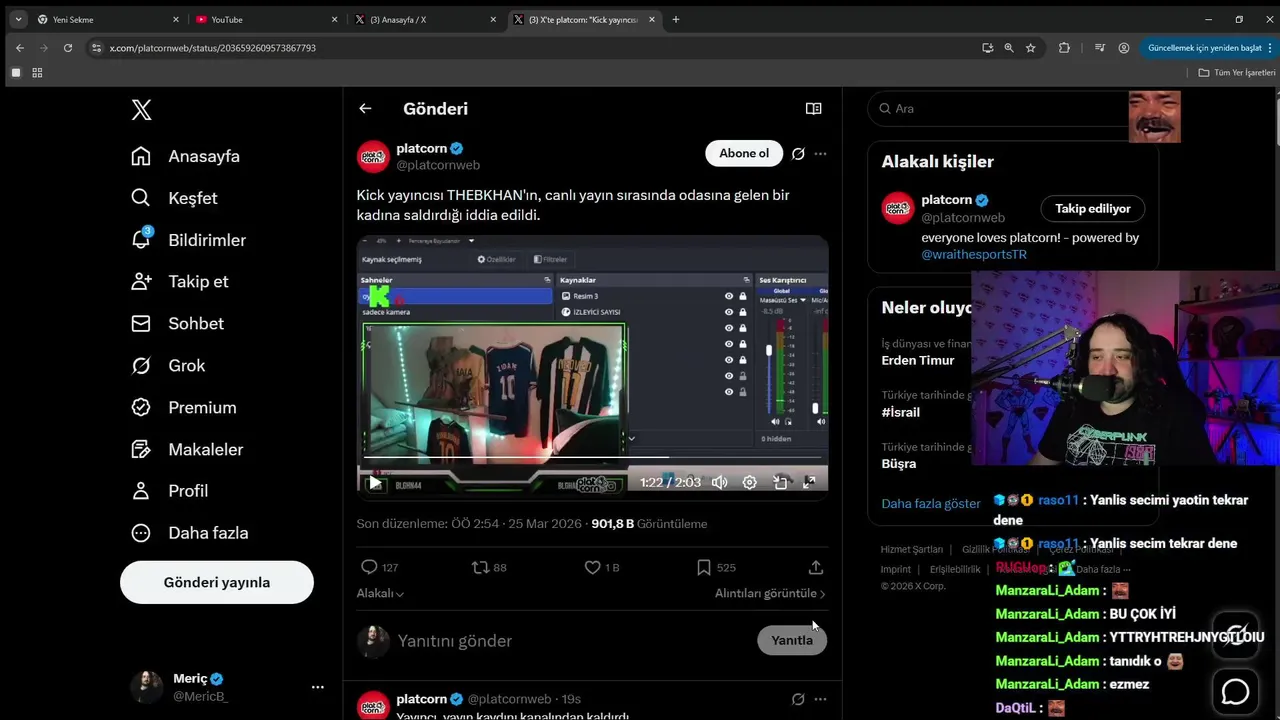Click Grok icon on reply post
The height and width of the screenshot is (720, 1280).
tap(798, 699)
